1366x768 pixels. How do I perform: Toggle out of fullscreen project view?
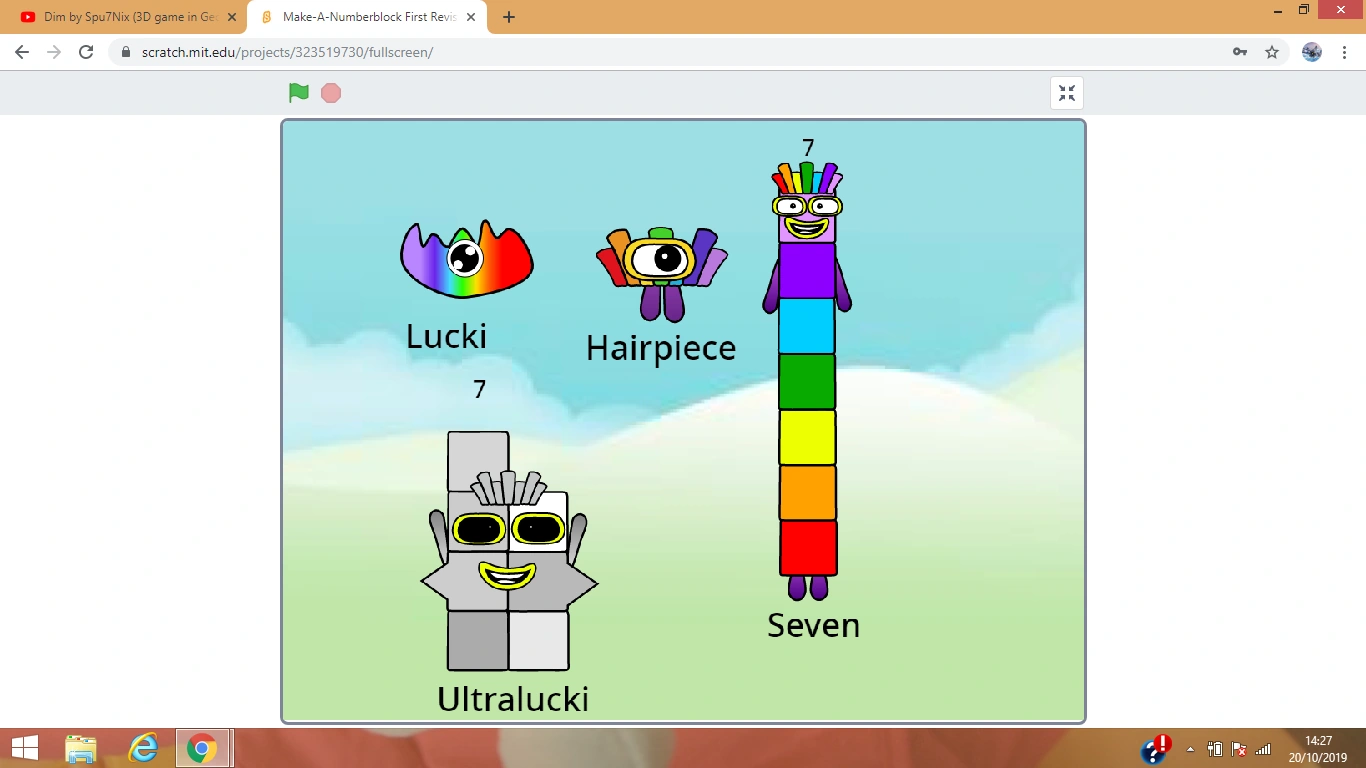tap(1066, 92)
